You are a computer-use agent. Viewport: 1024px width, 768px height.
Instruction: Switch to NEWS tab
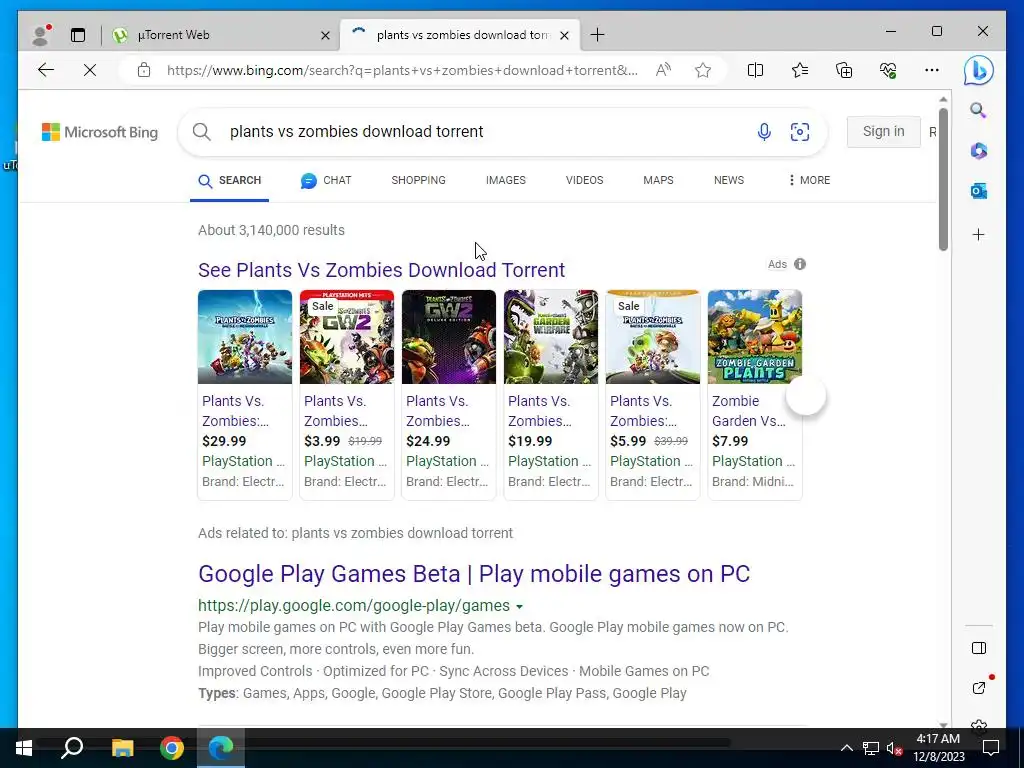pos(729,180)
